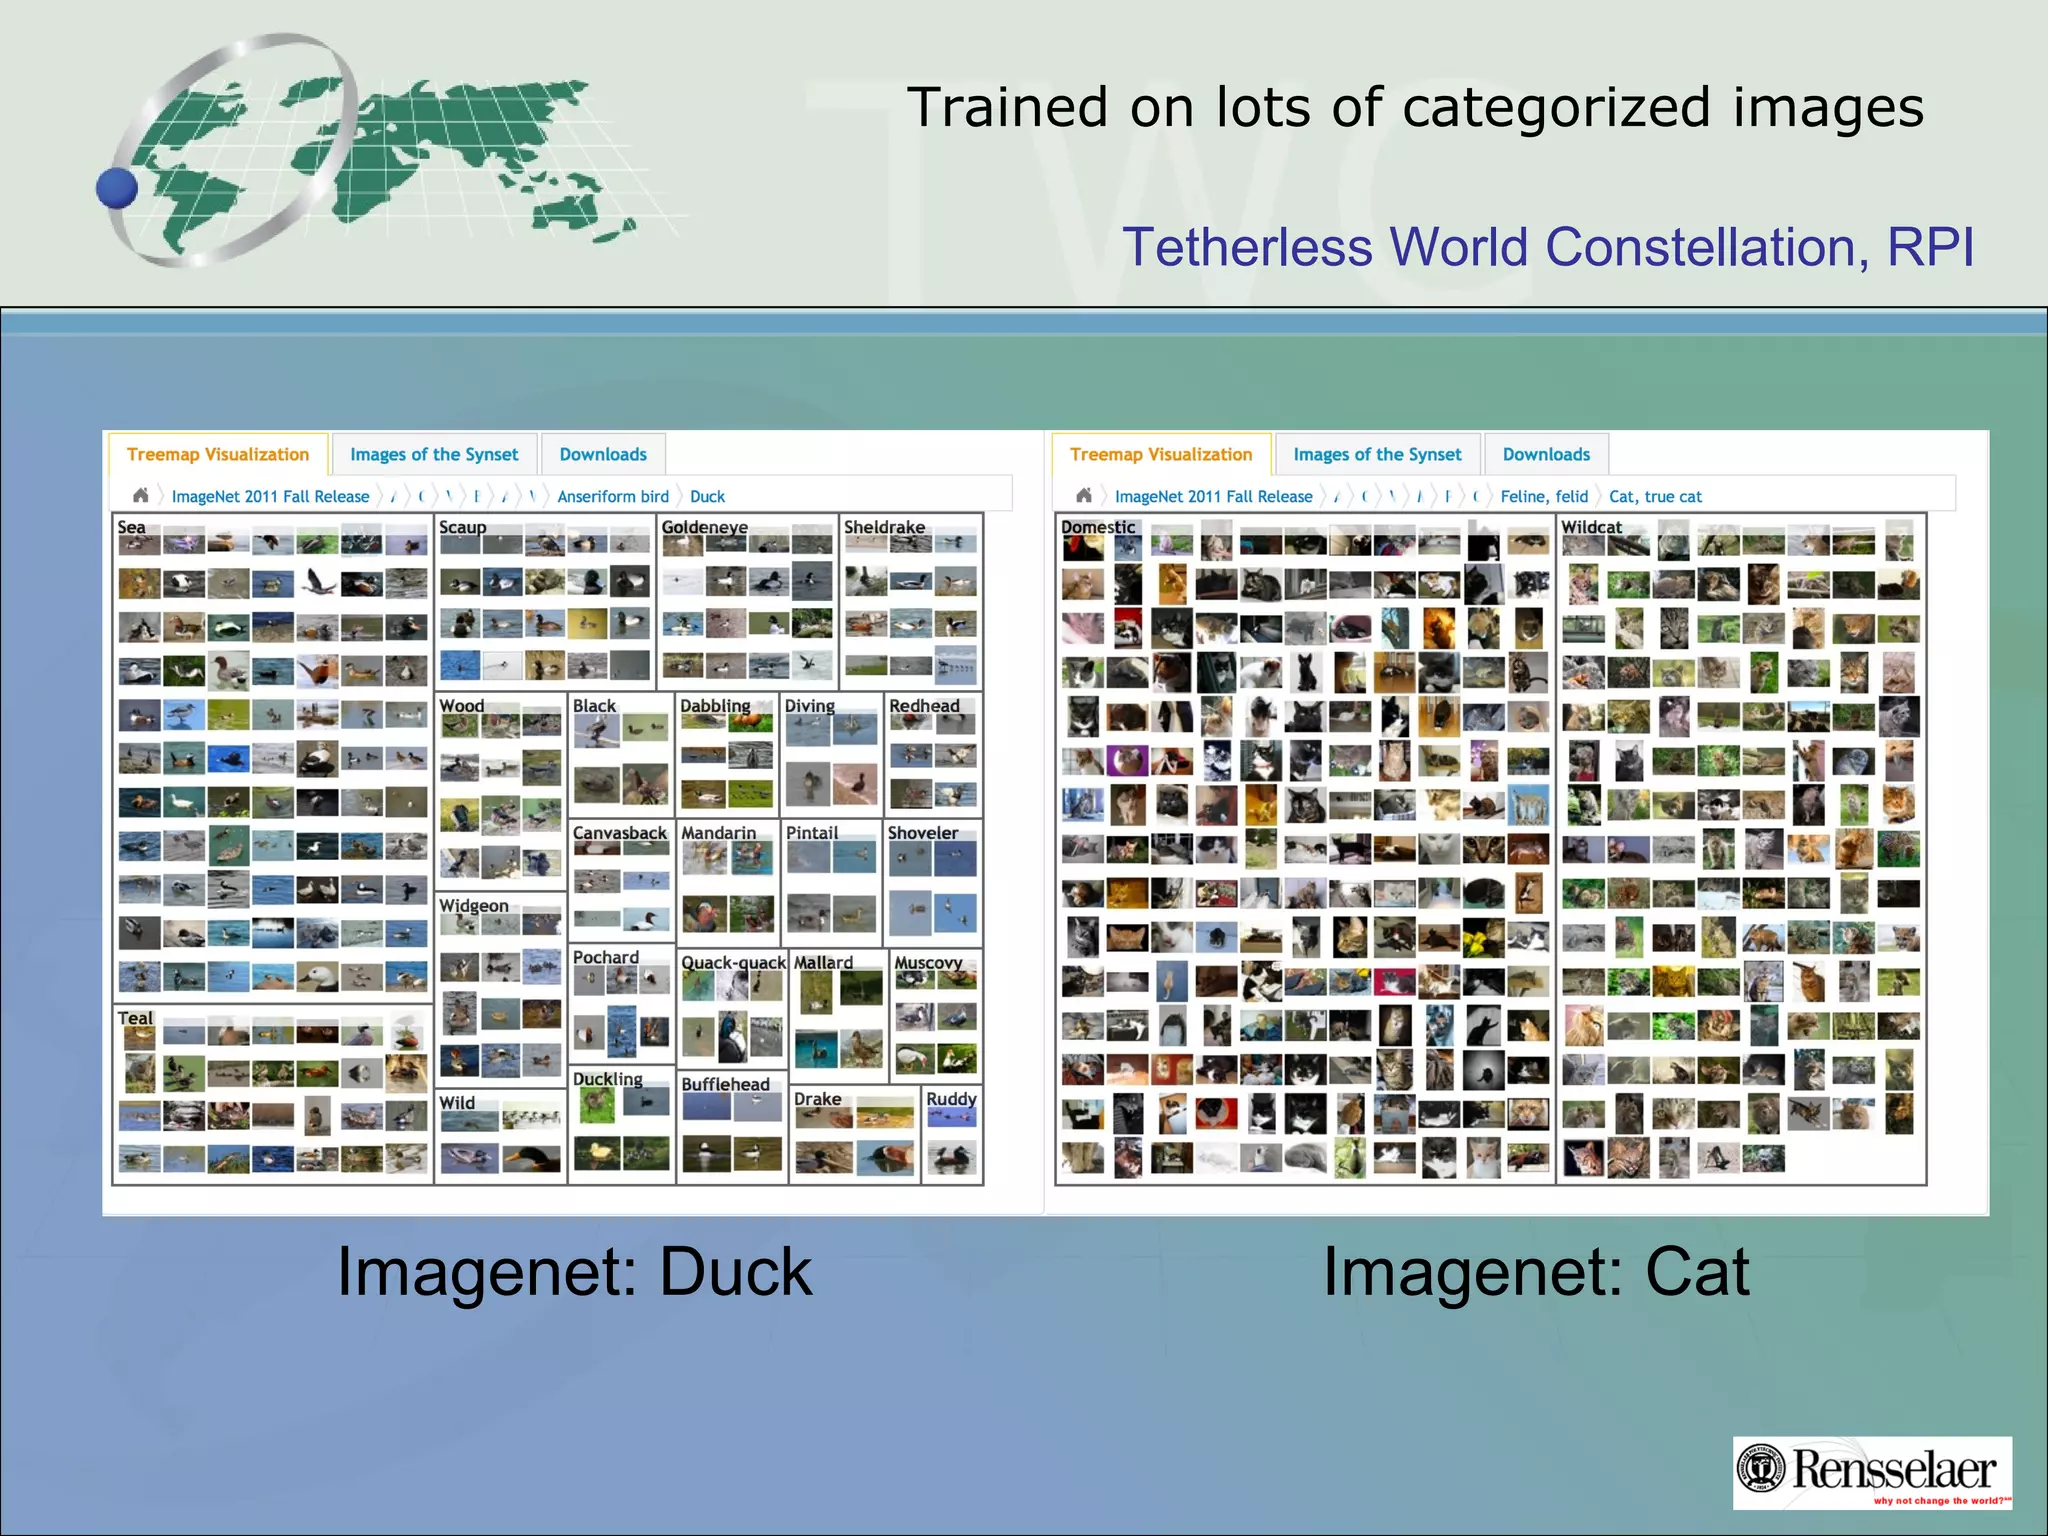Click the Rensselaer seal logo

[1761, 1469]
